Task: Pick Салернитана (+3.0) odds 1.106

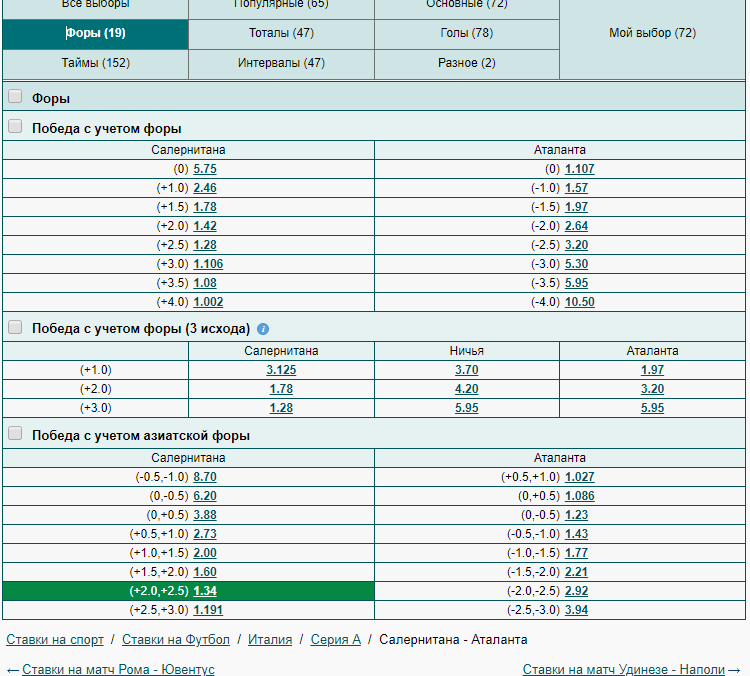Action: tap(208, 264)
